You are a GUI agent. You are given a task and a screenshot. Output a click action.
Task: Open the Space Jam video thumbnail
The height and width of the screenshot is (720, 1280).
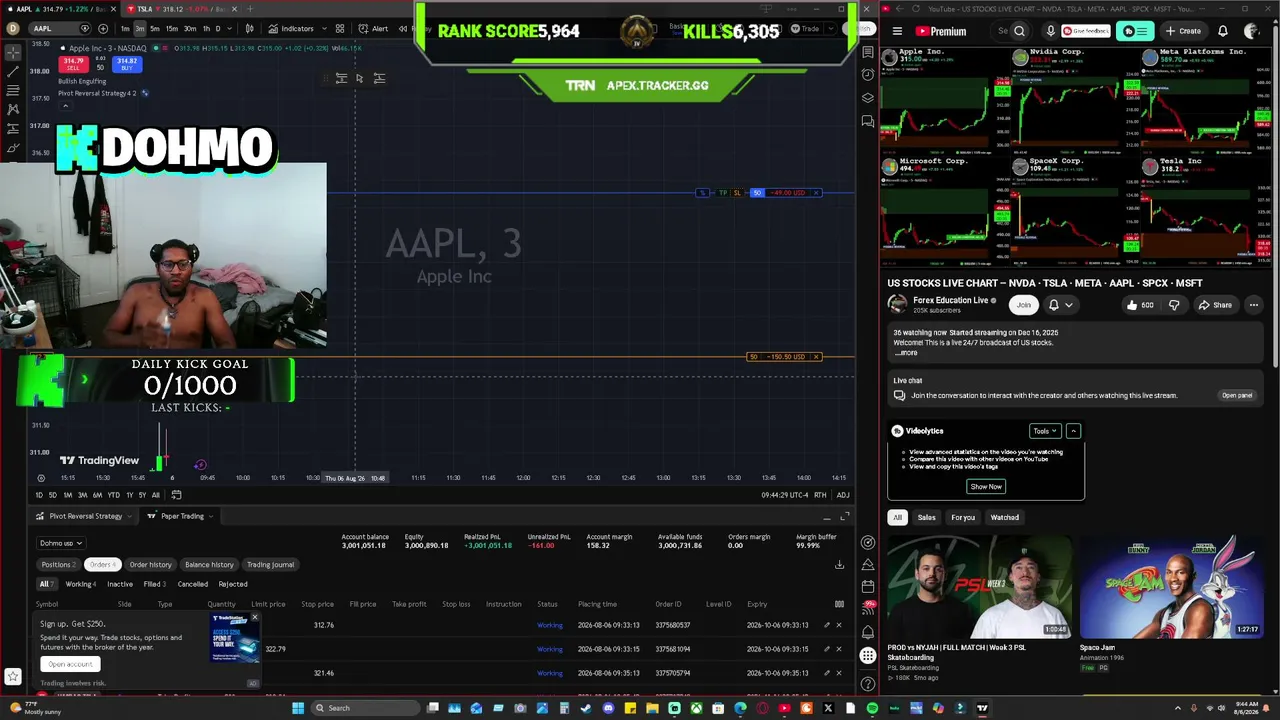click(1171, 587)
